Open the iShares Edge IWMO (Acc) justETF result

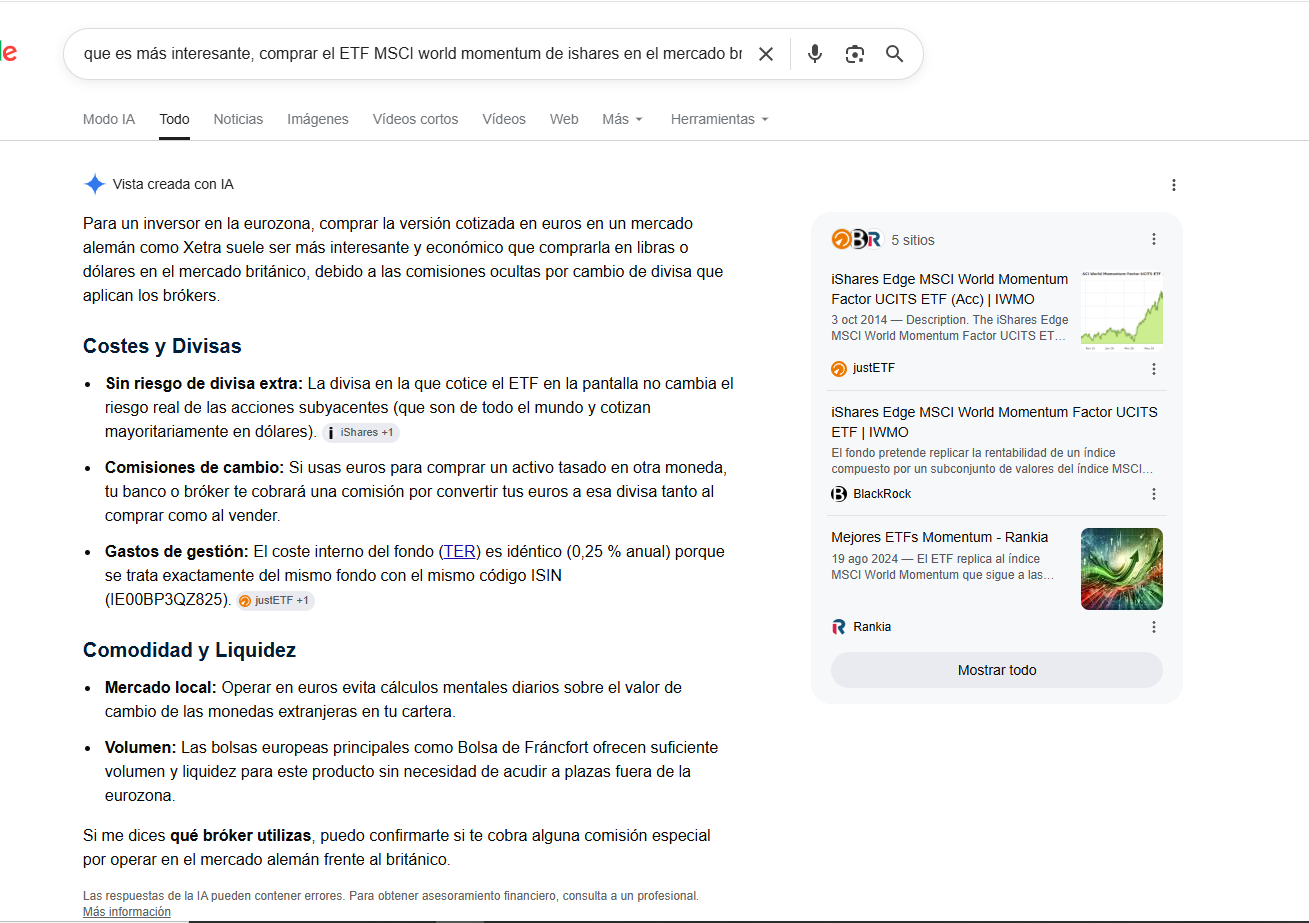[949, 289]
